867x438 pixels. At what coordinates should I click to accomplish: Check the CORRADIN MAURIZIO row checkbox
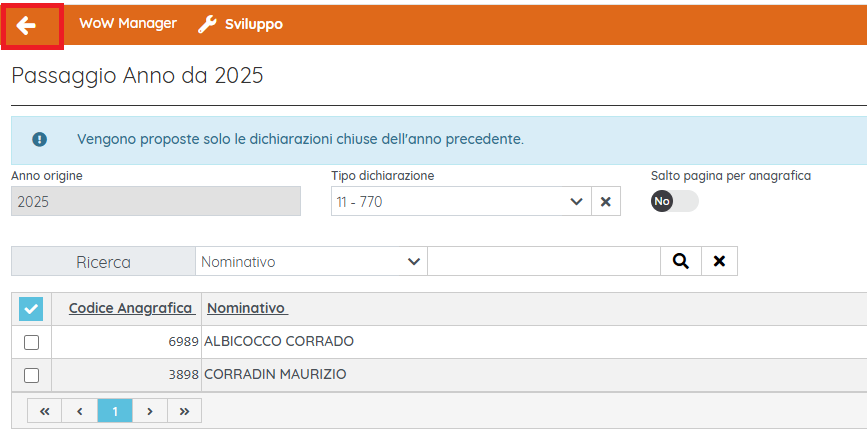(31, 375)
